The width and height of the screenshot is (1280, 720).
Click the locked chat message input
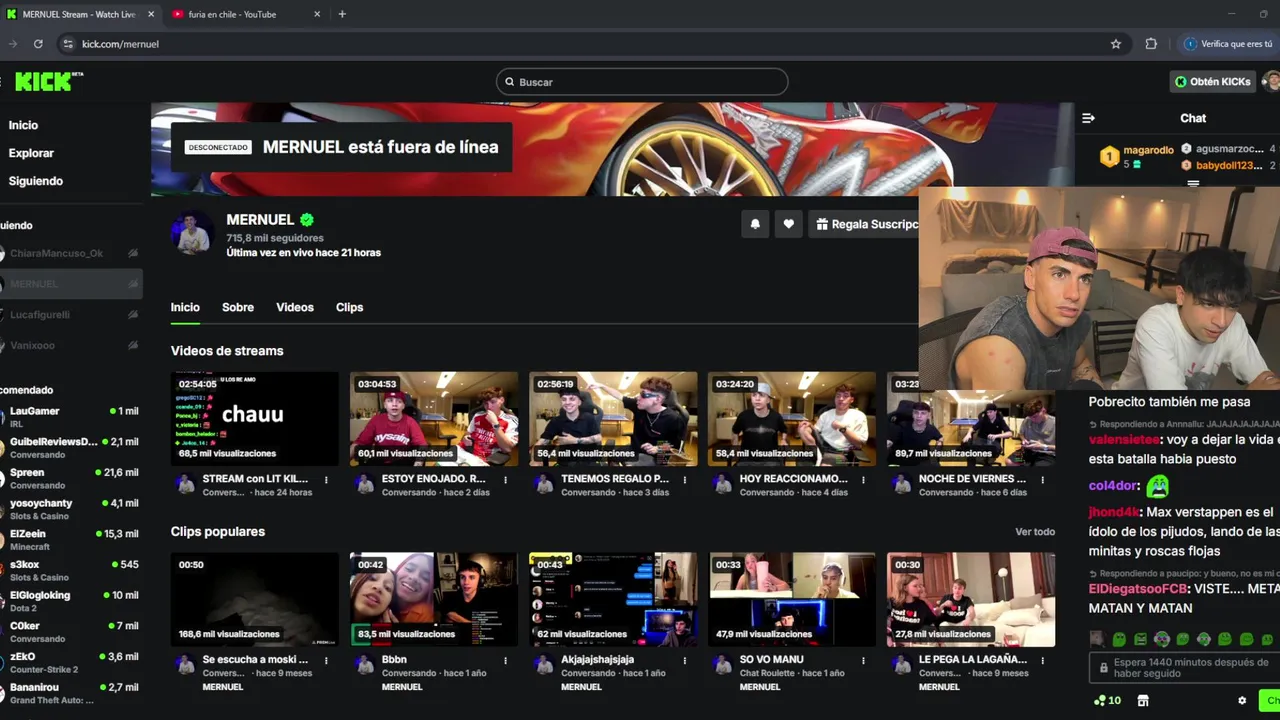1184,668
